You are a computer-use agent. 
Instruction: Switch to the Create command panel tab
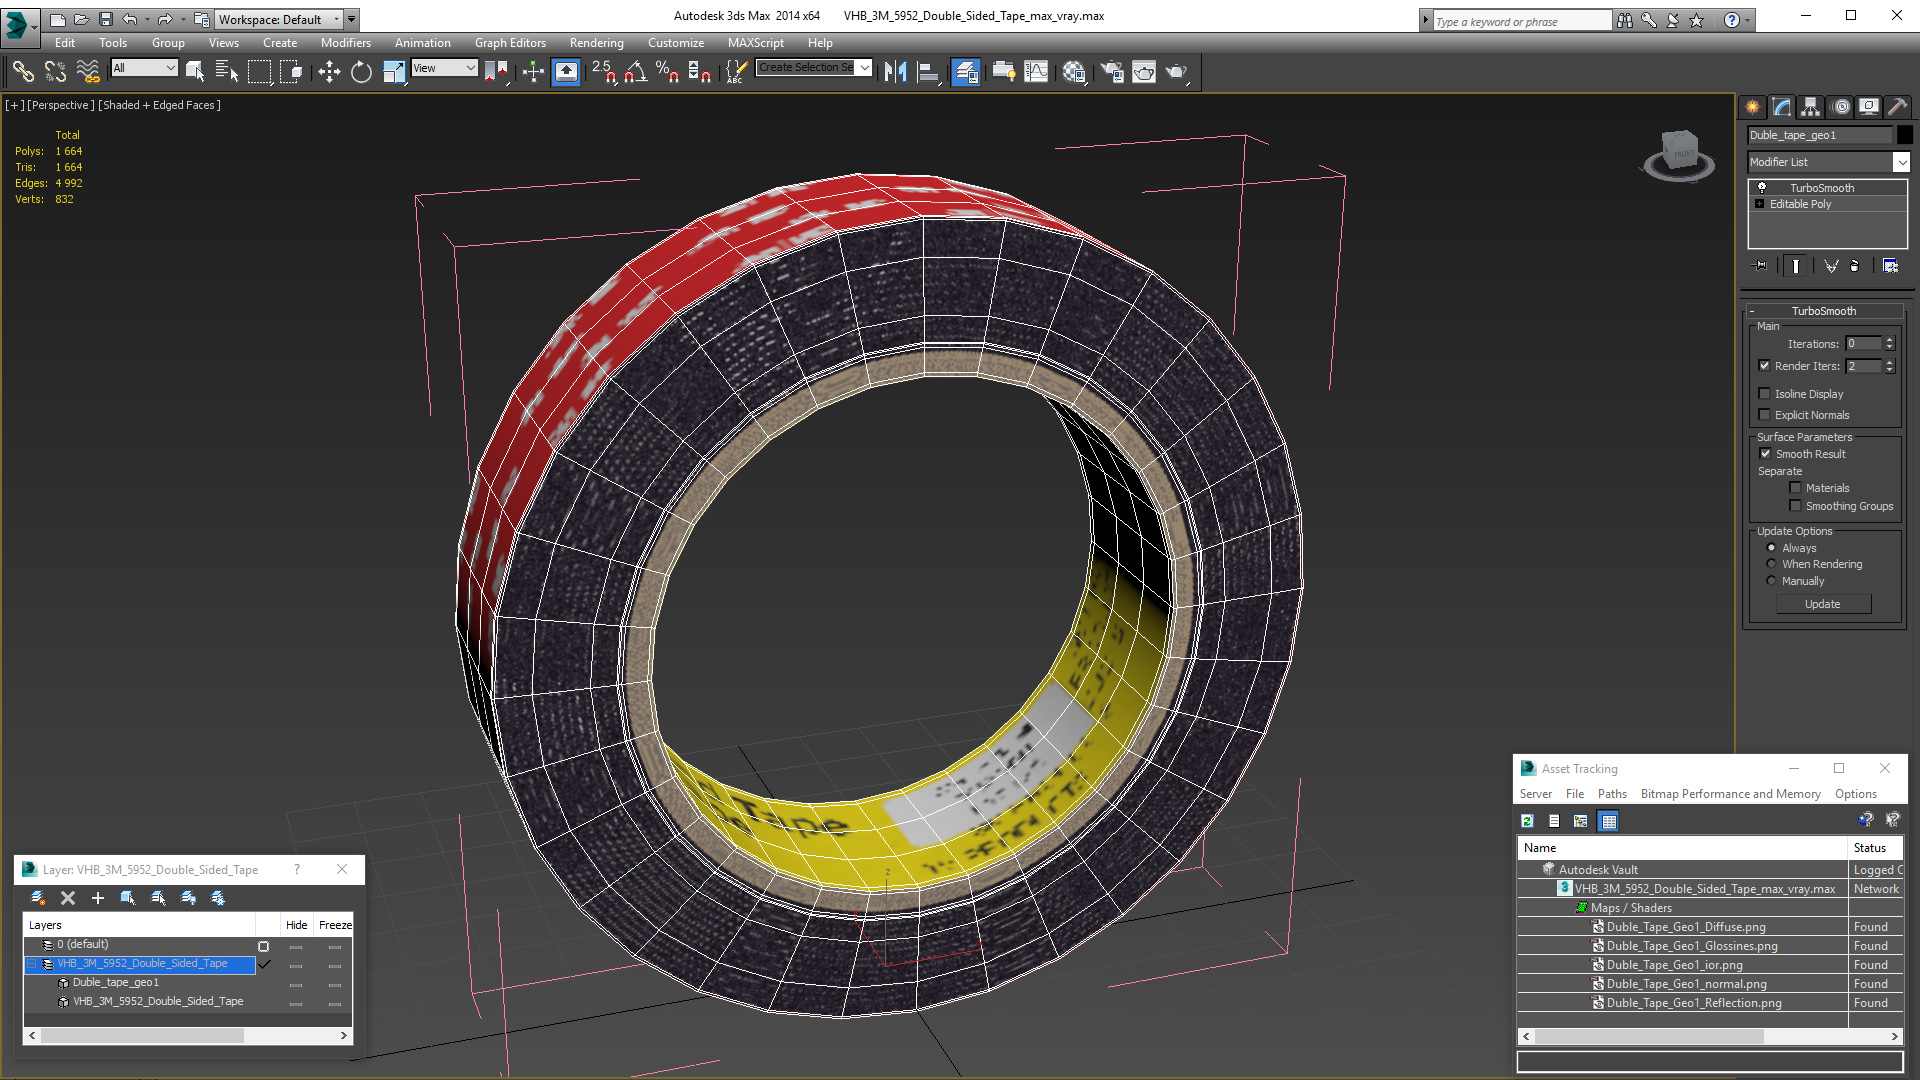pos(1753,107)
